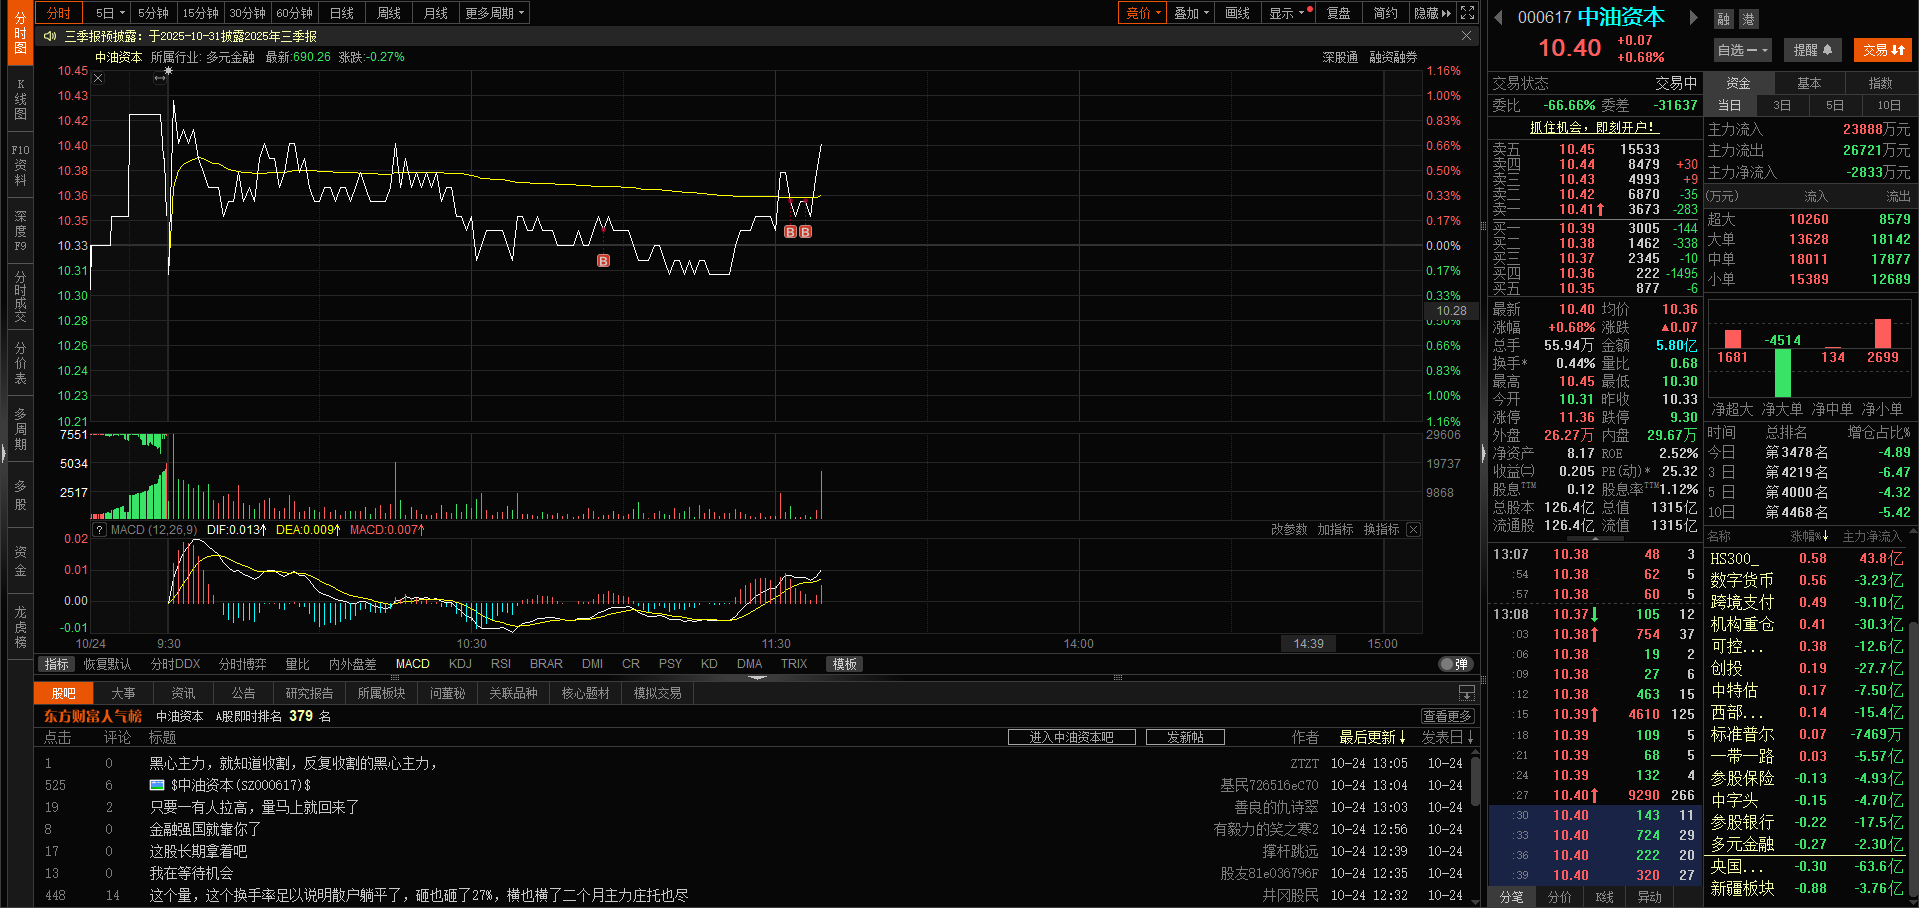The height and width of the screenshot is (908, 1919).
Task: Switch to the 分时 chart tab
Action: tap(59, 13)
